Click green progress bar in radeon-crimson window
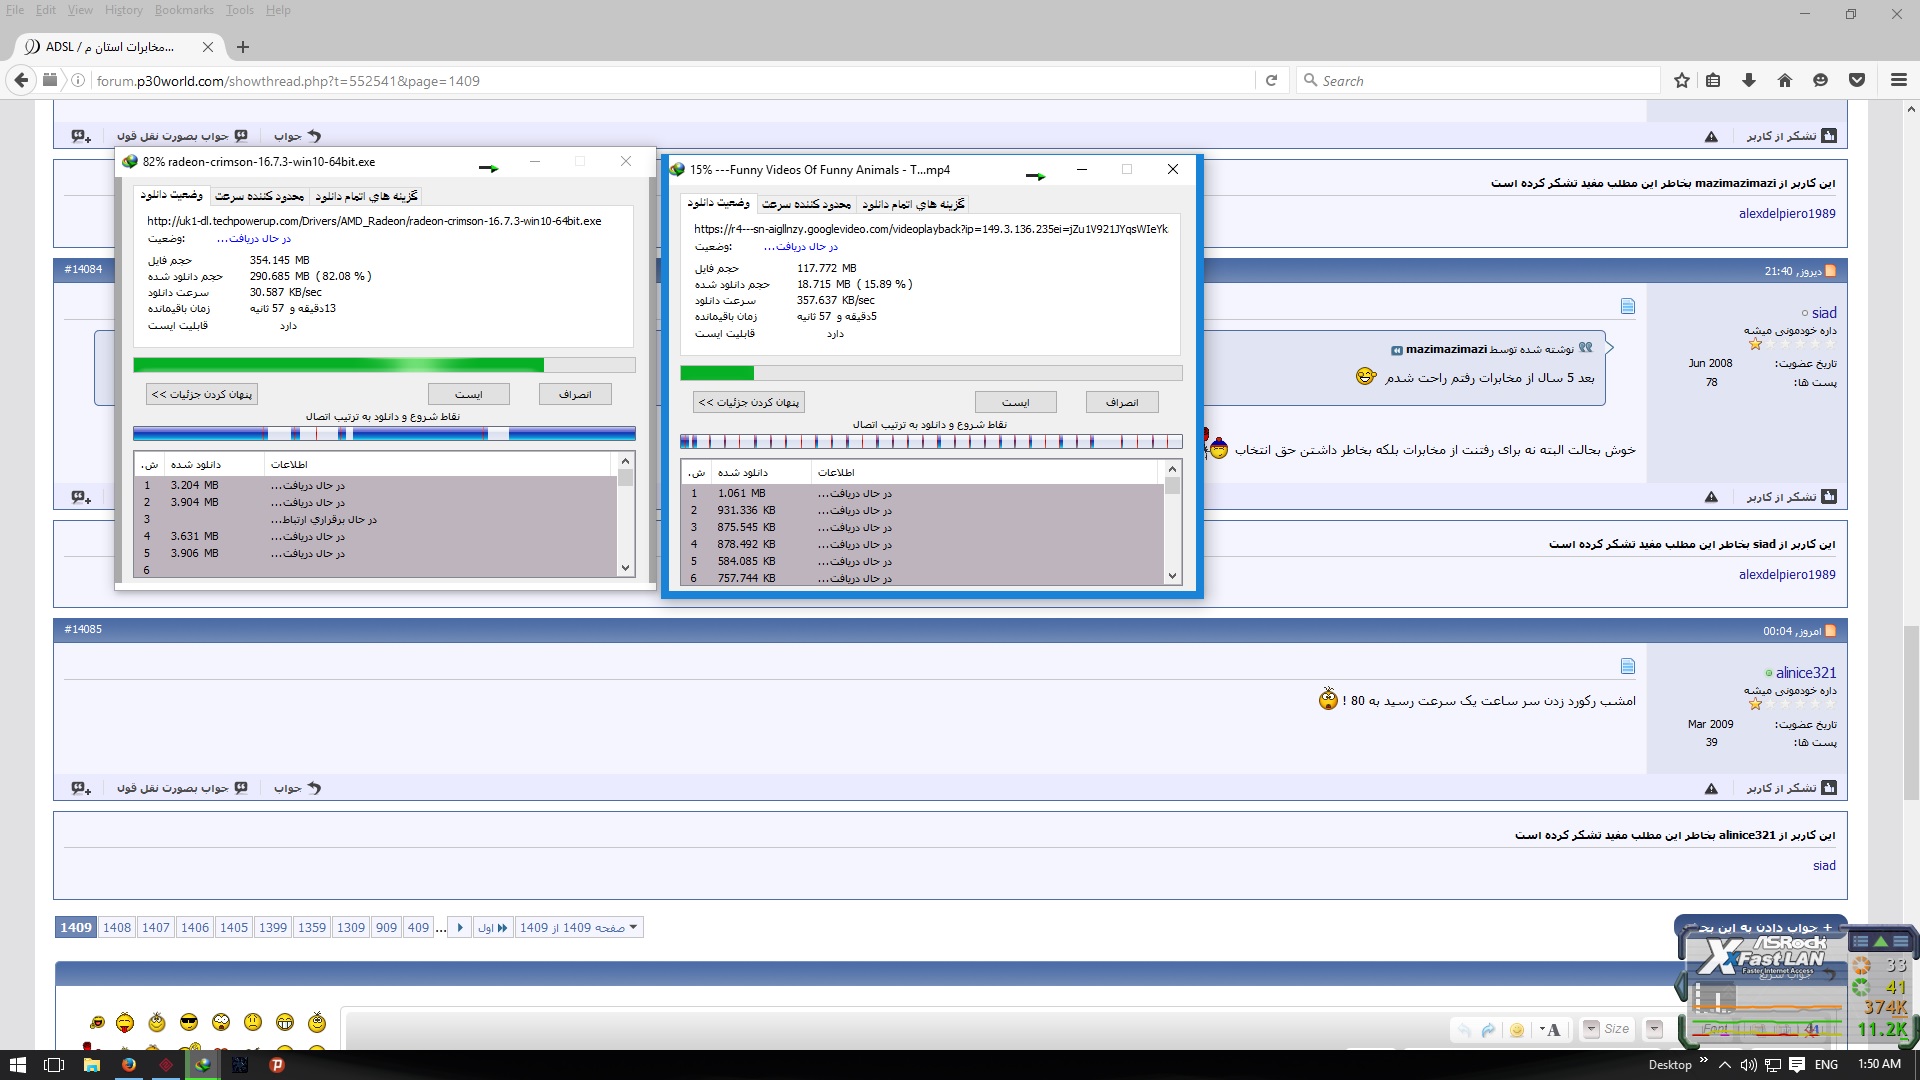 coord(384,365)
